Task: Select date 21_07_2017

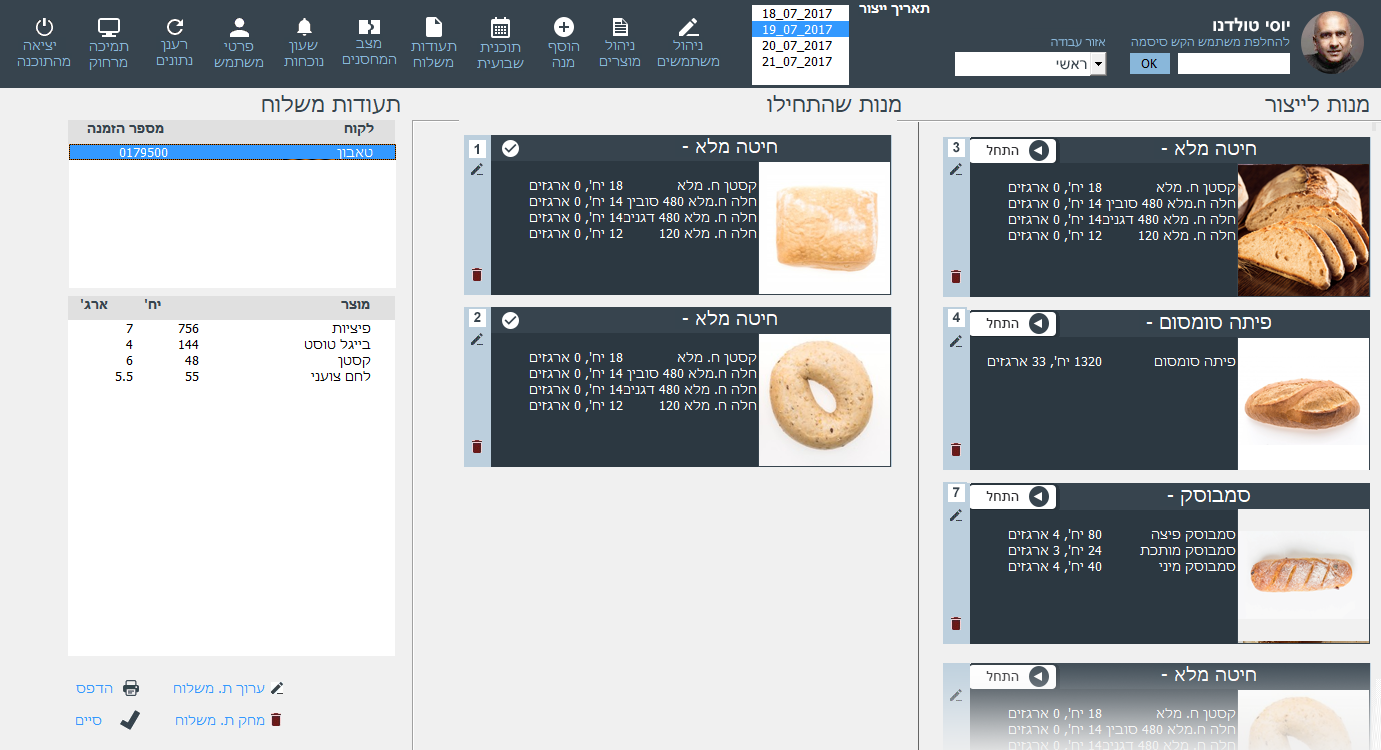Action: click(800, 61)
